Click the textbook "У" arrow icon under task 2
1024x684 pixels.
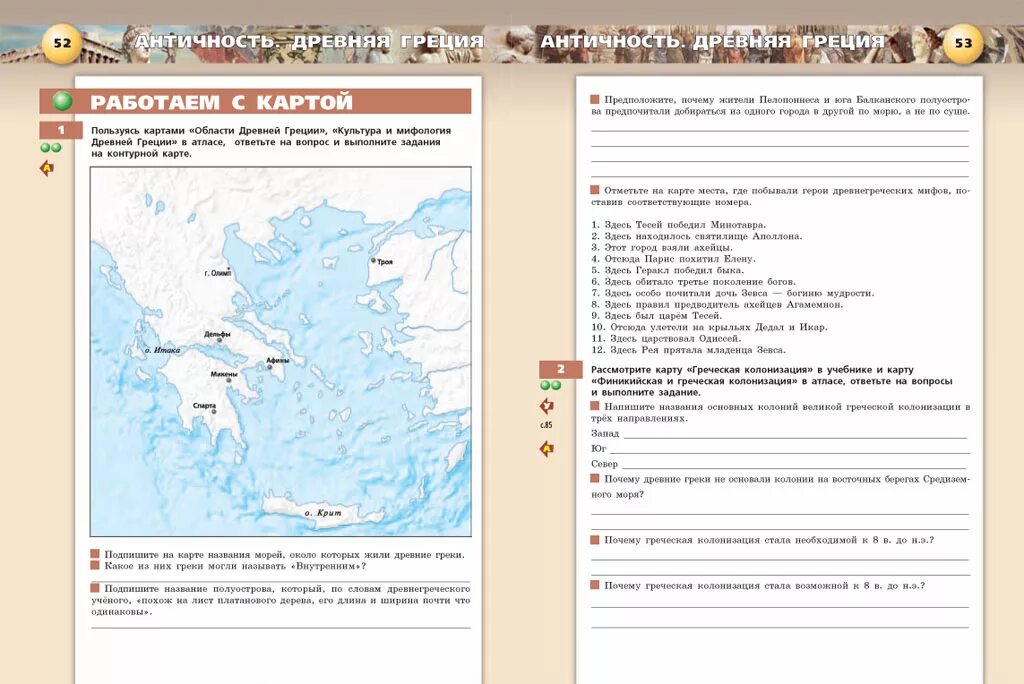tap(547, 406)
